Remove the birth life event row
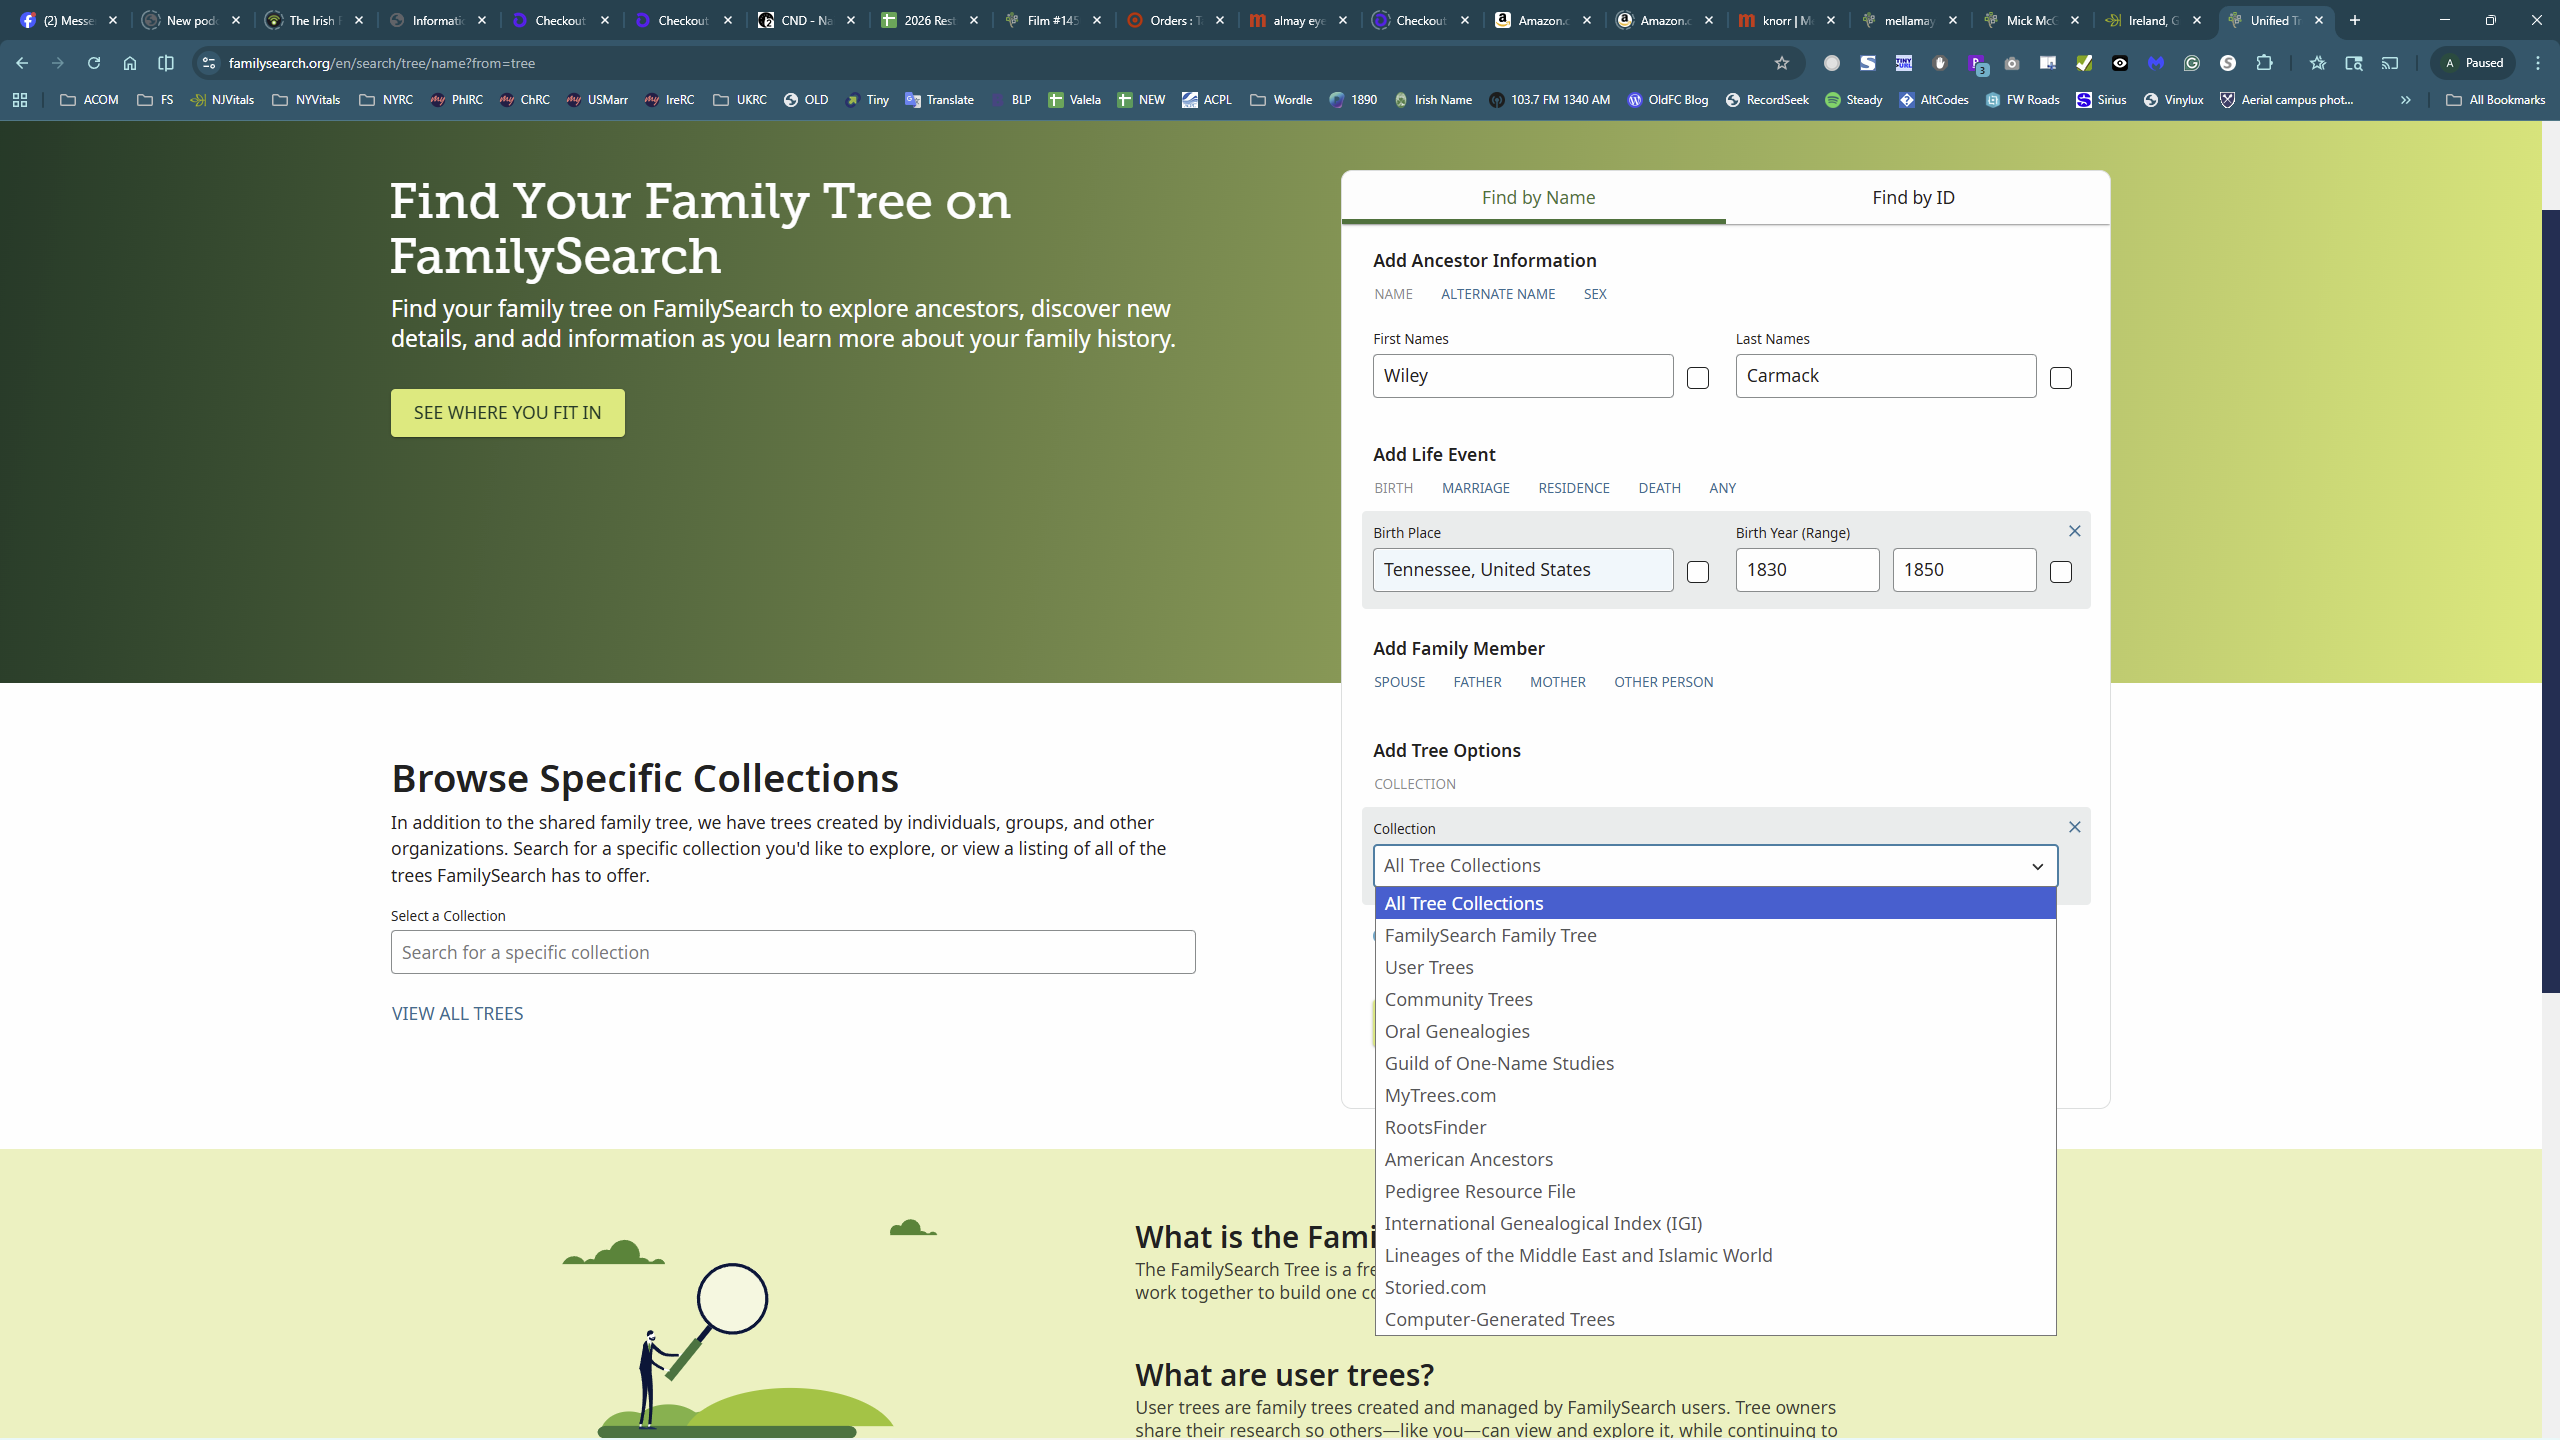The width and height of the screenshot is (2560, 1440). [x=2074, y=531]
